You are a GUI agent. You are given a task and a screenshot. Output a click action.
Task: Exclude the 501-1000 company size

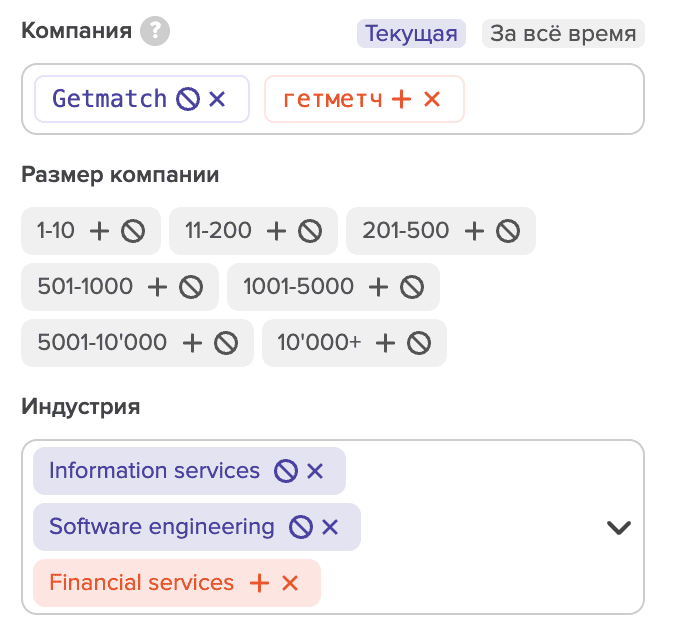[x=191, y=287]
